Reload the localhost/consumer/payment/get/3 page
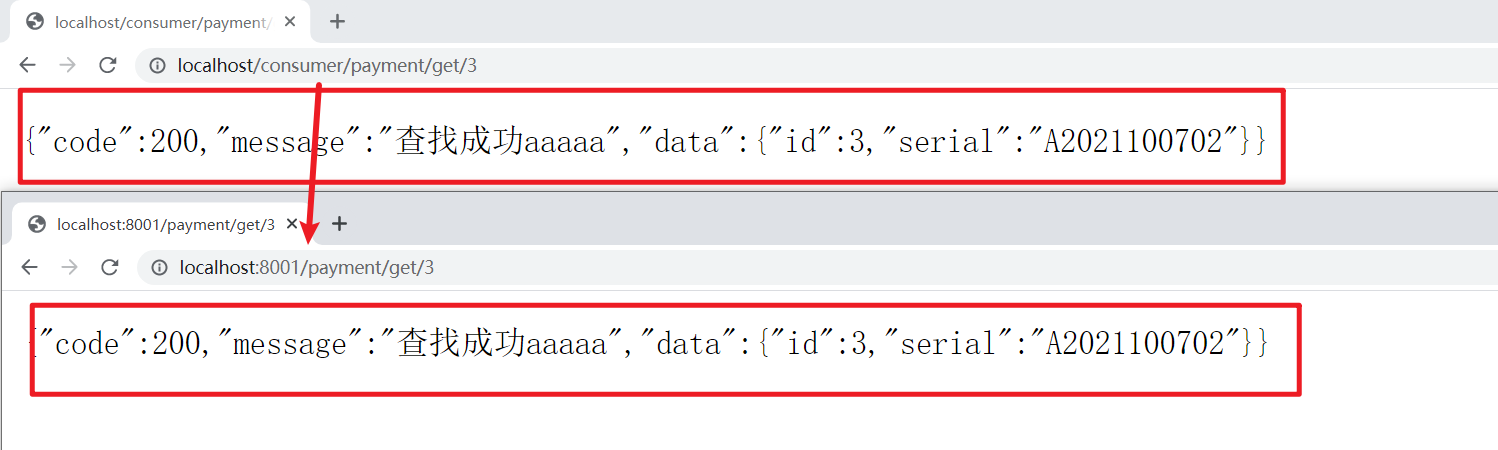This screenshot has height=450, width=1498. pos(107,65)
